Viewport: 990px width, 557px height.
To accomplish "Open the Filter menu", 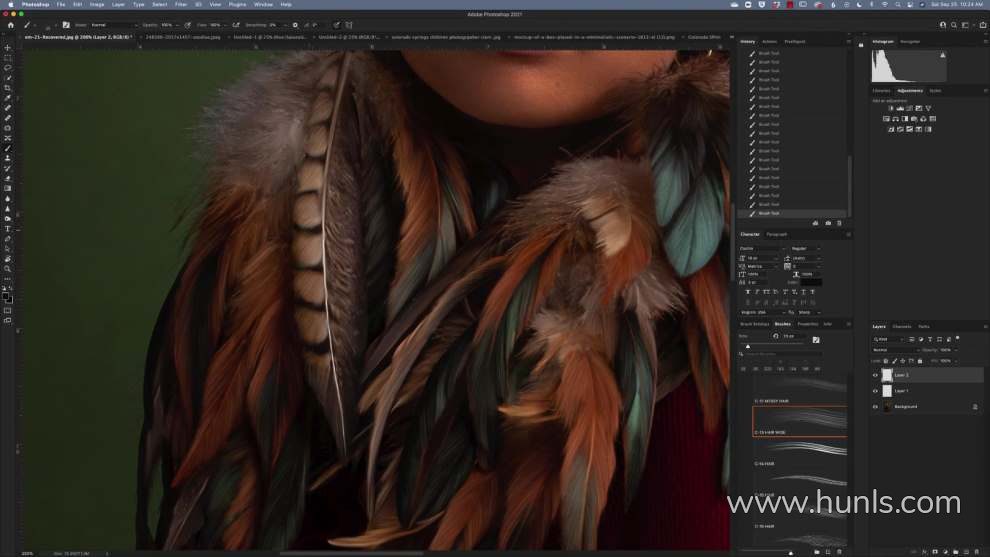I will pos(180,4).
